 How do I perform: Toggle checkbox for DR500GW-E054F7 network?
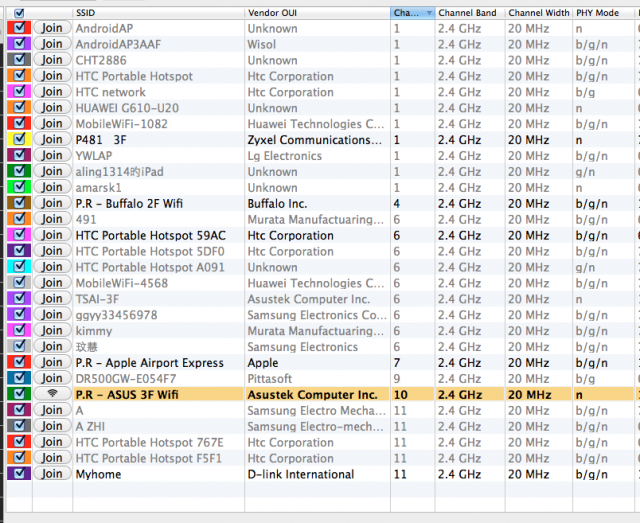click(x=19, y=378)
